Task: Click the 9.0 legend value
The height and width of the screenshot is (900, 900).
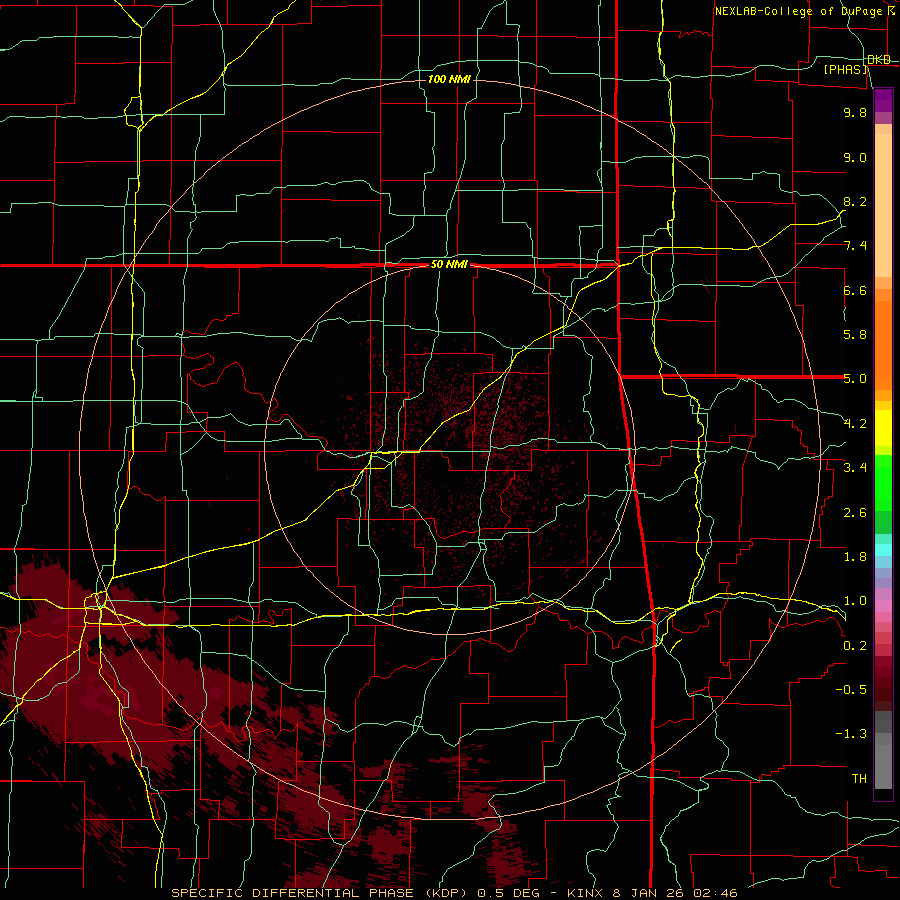Action: point(855,157)
